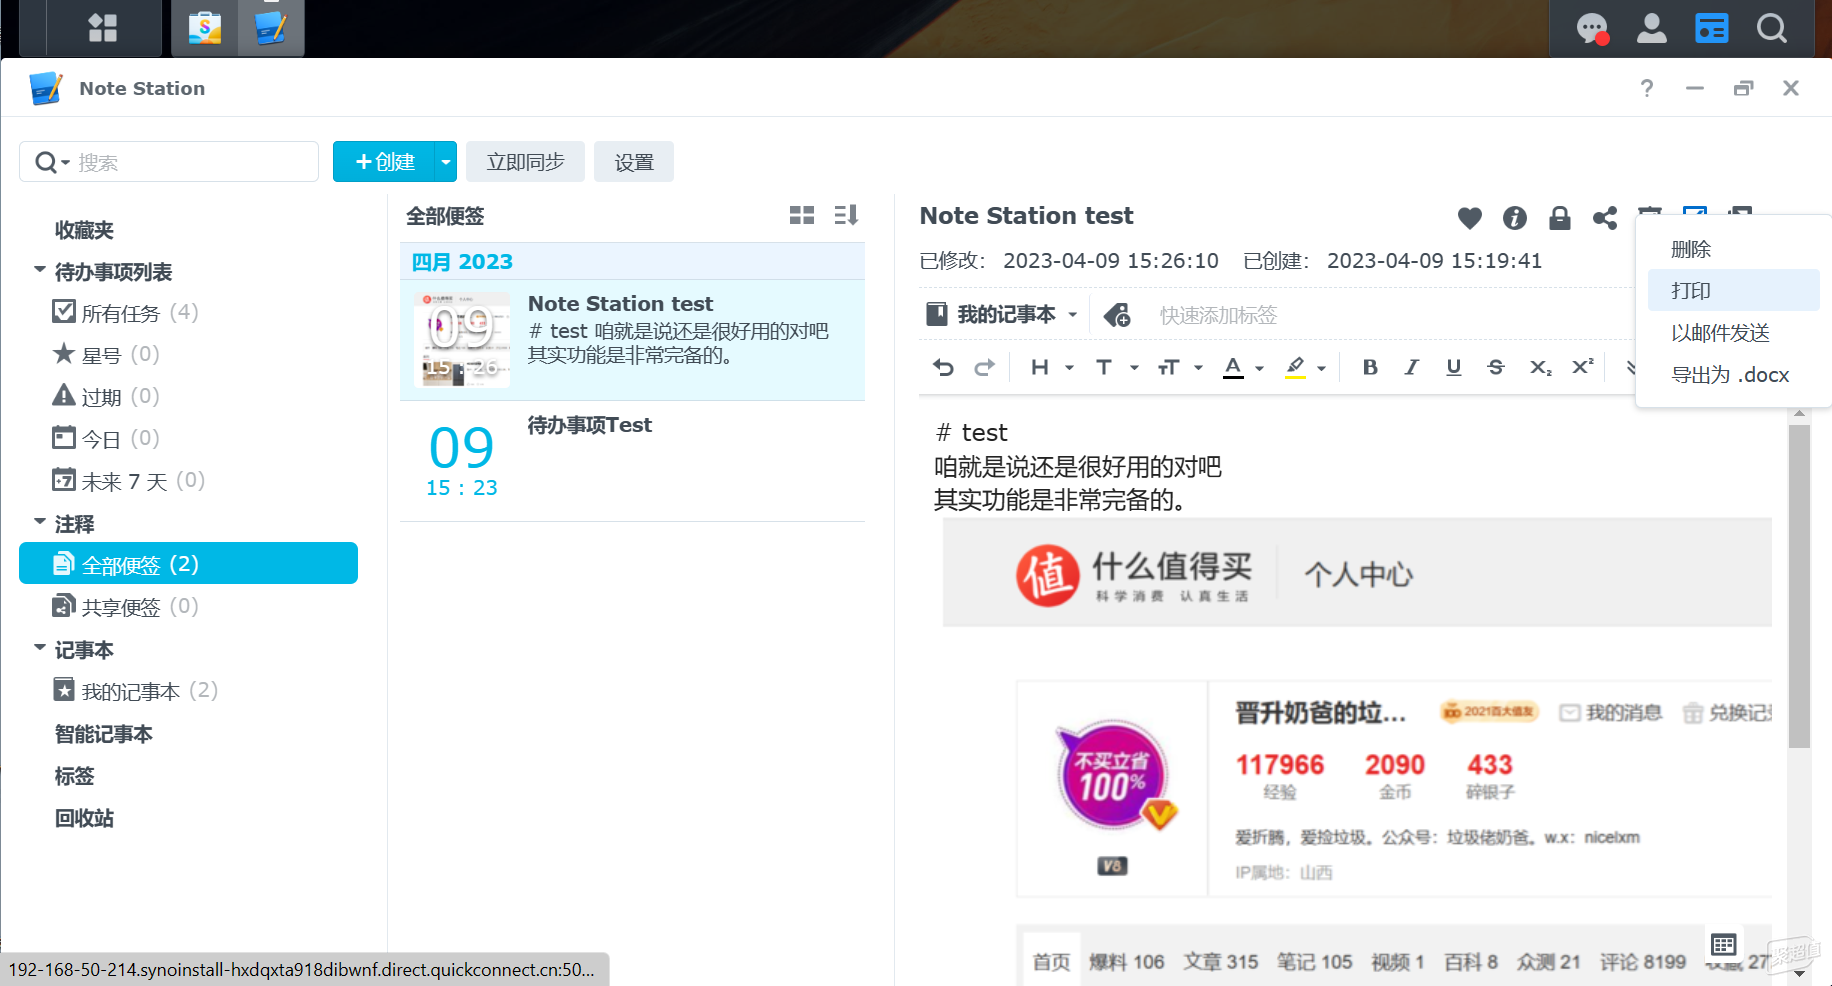This screenshot has height=986, width=1832.
Task: Select 全部便签 in sidebar
Action: 188,563
